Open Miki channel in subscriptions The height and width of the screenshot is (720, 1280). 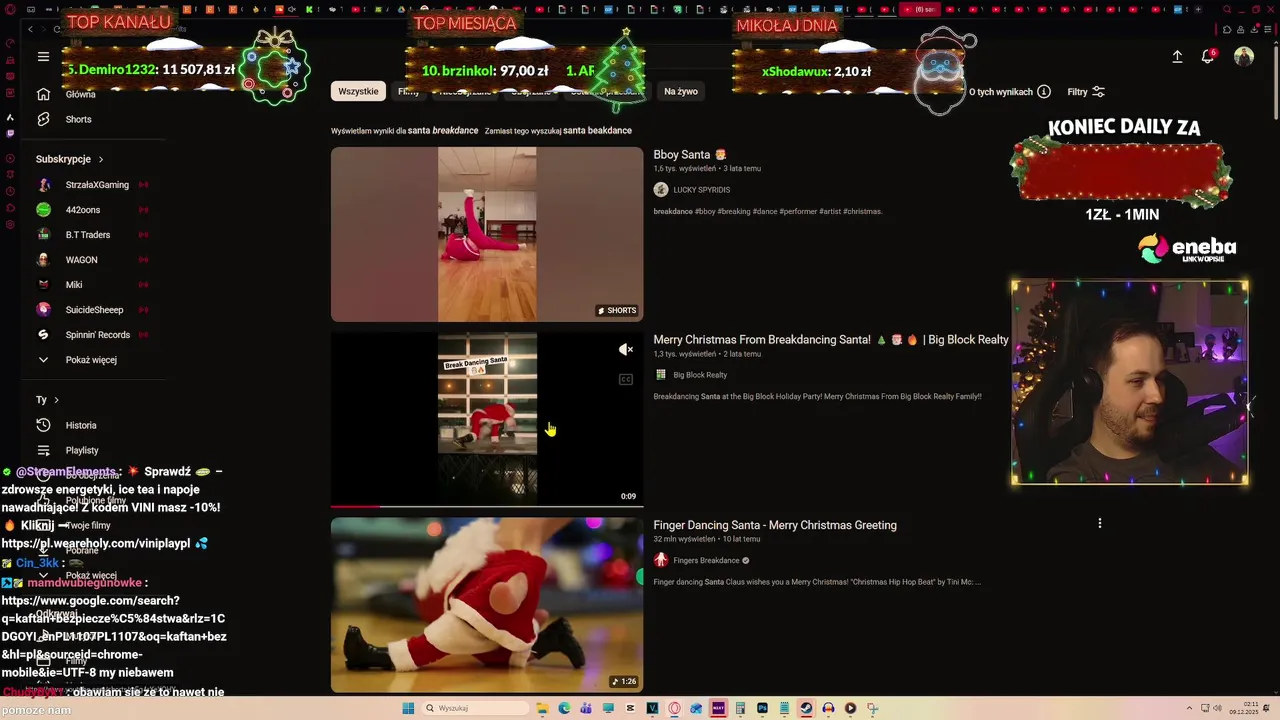coord(74,285)
